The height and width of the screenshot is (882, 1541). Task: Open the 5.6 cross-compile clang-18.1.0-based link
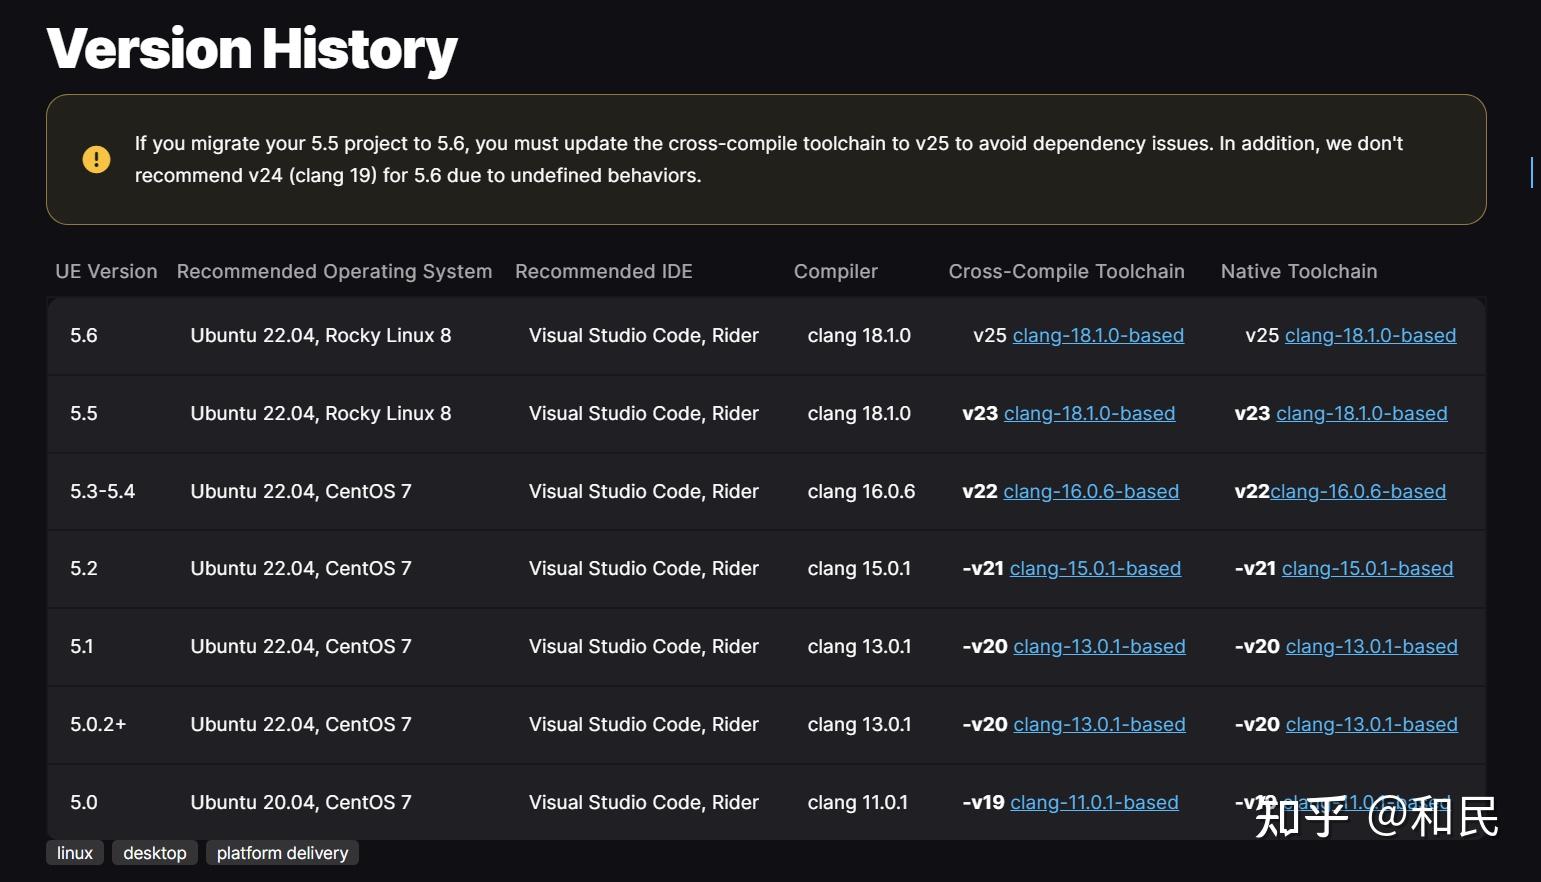click(x=1098, y=336)
